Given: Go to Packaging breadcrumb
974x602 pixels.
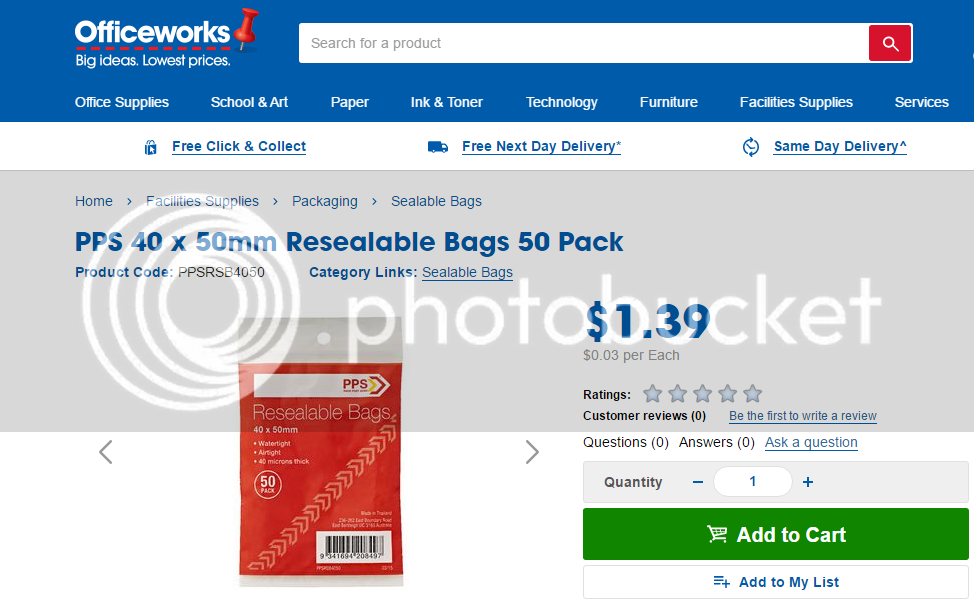Looking at the screenshot, I should tap(325, 201).
